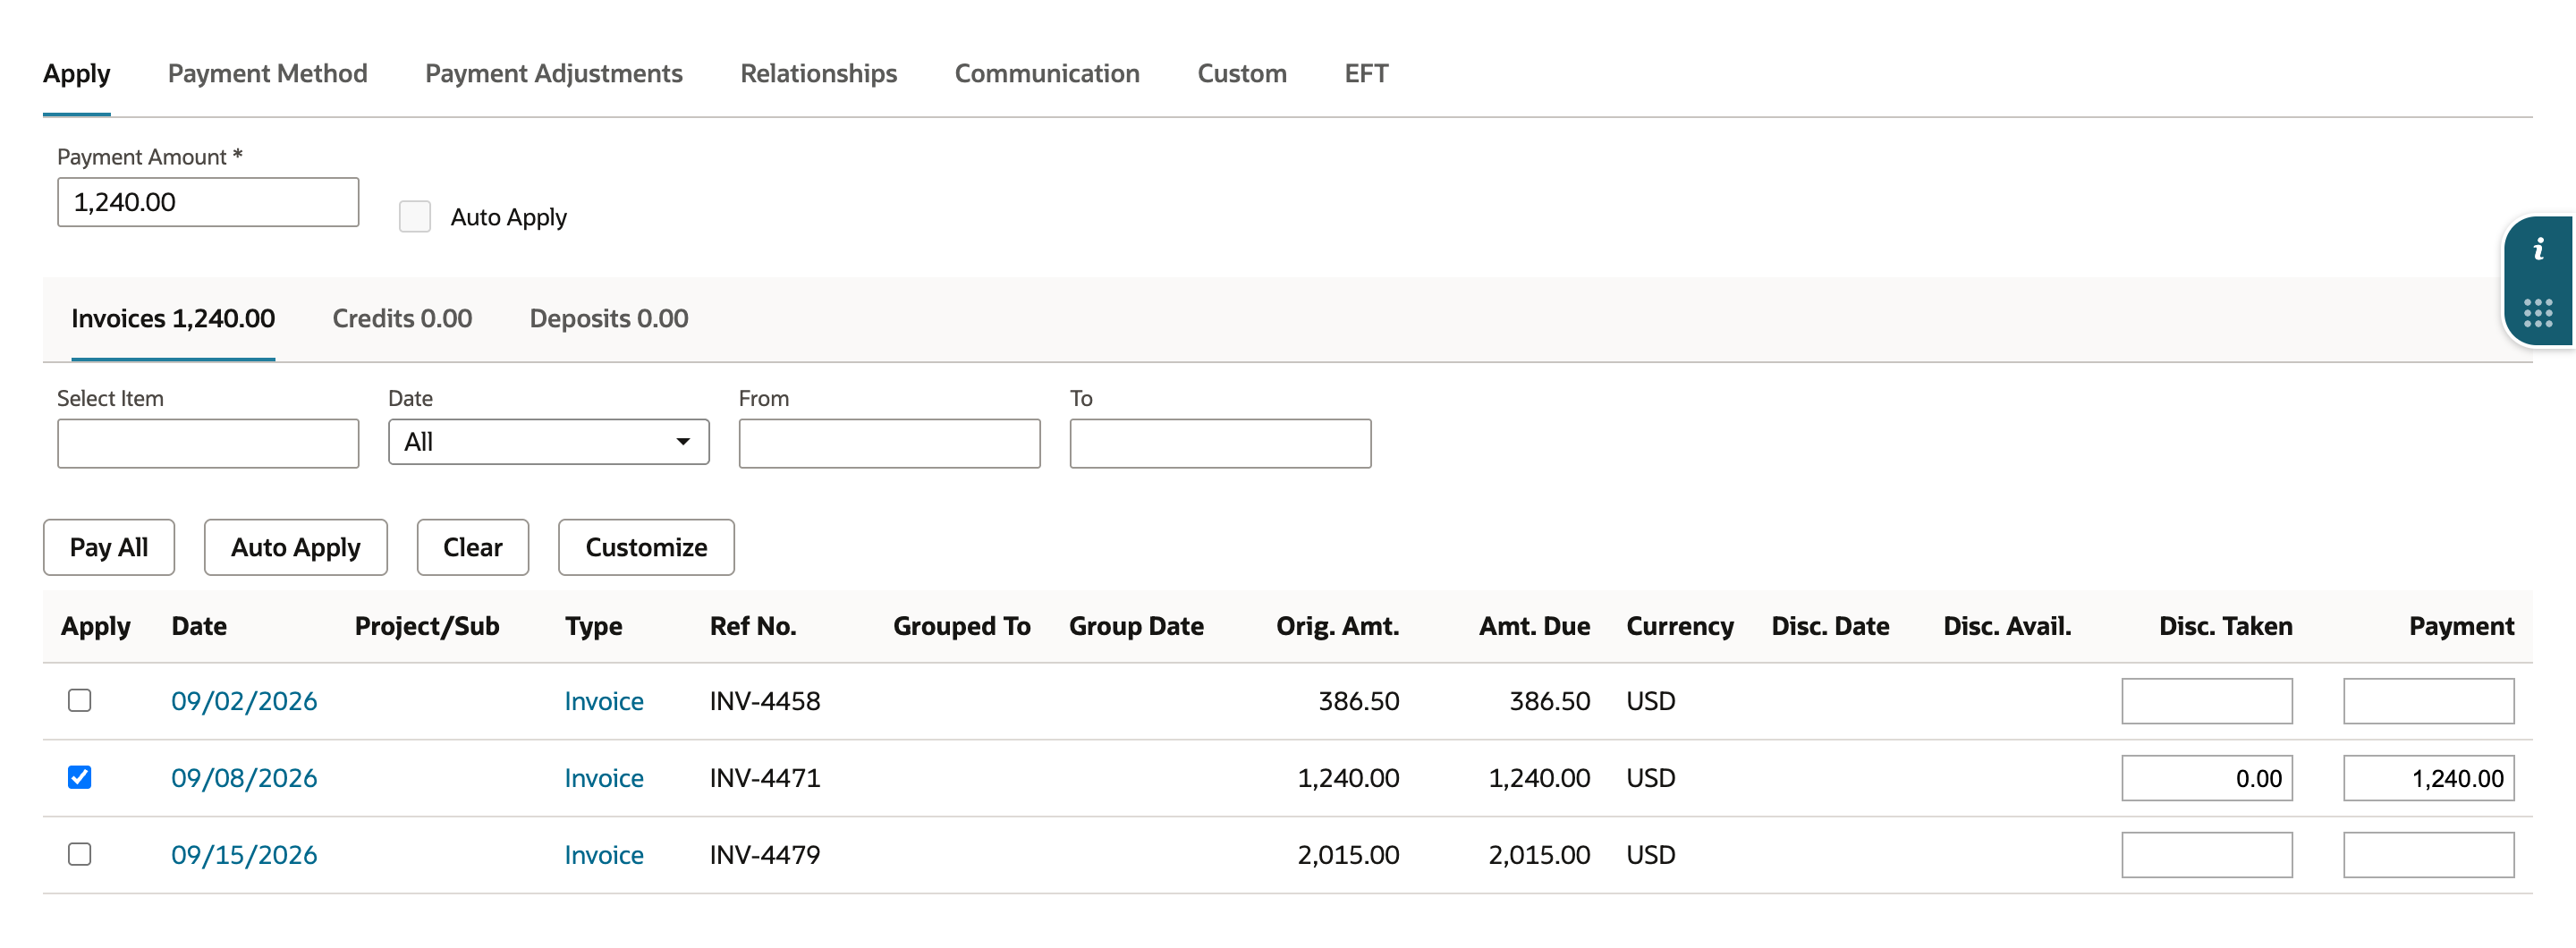2576x948 pixels.
Task: Open the Custom tab
Action: point(1242,74)
